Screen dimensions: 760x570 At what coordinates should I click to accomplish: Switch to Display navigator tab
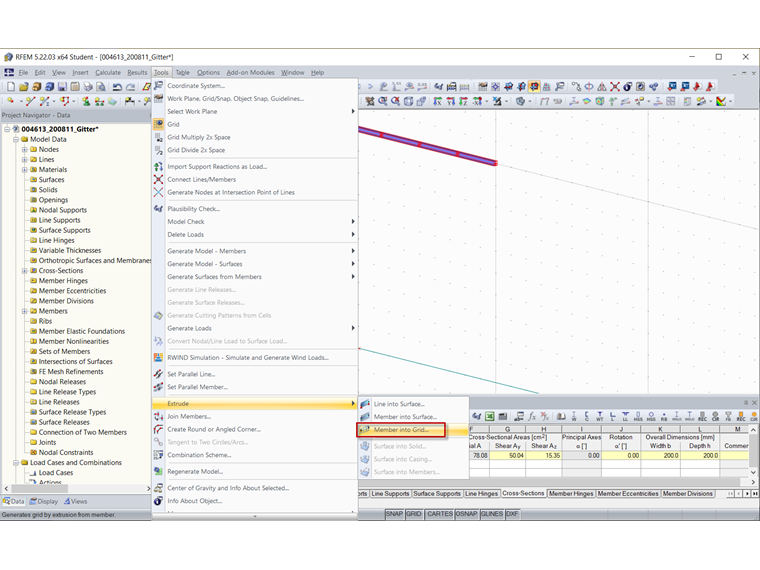pos(44,501)
